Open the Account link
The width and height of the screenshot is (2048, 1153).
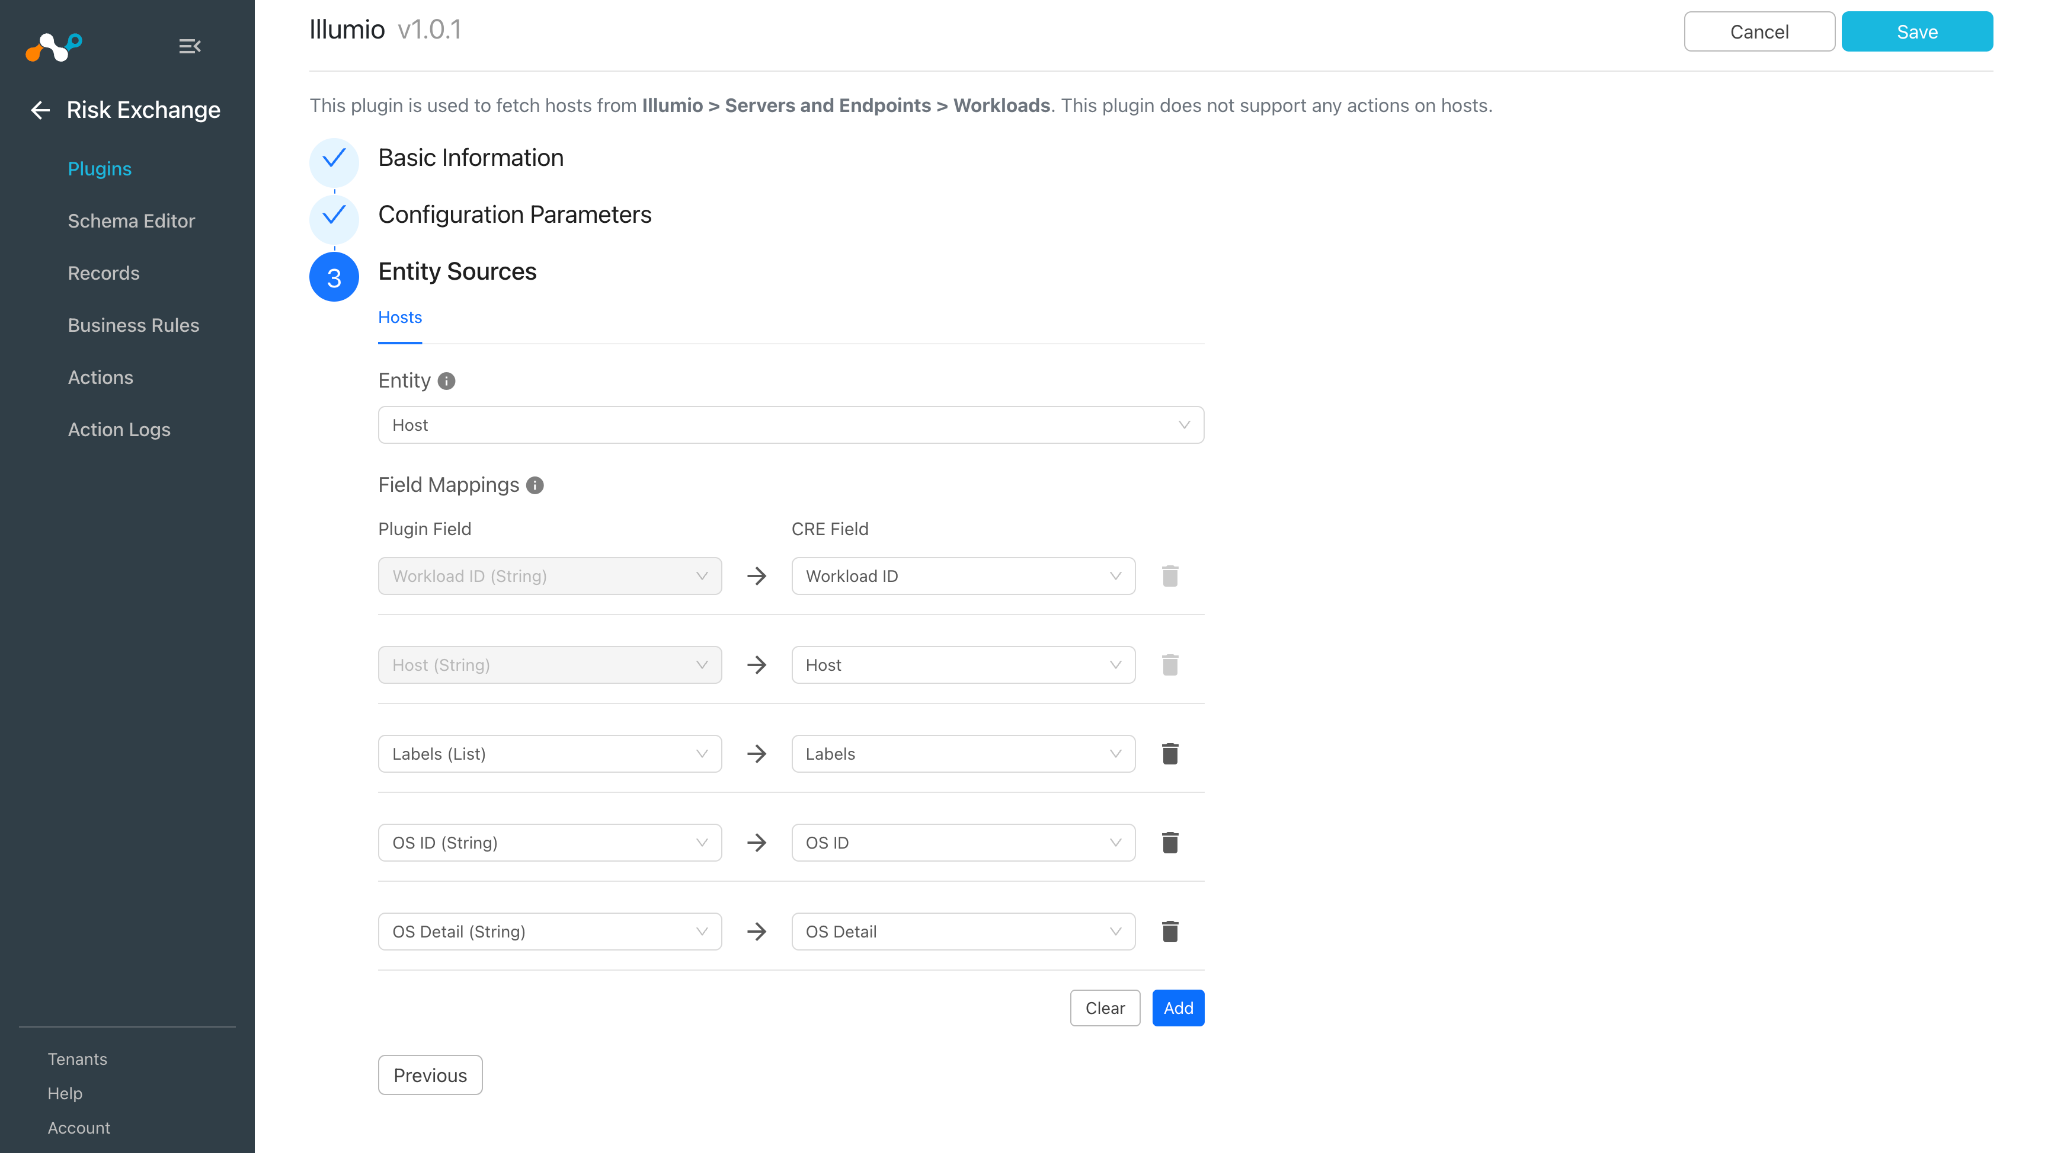click(79, 1128)
